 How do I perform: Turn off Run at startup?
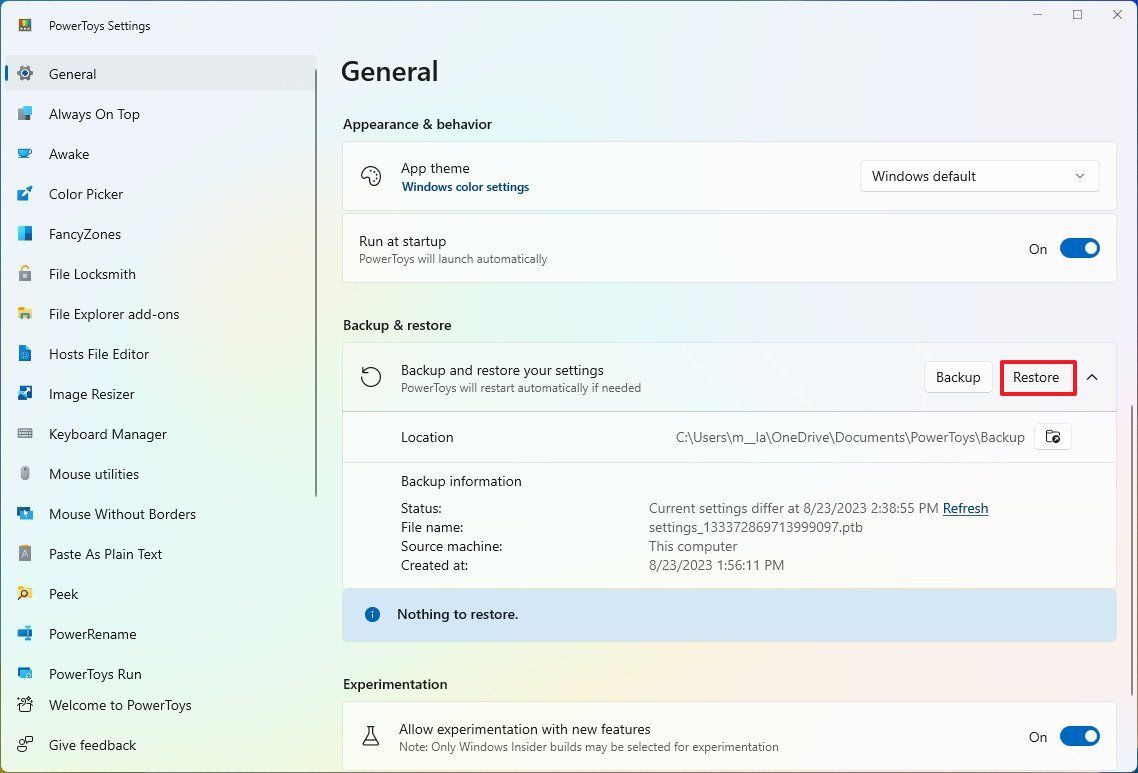pos(1080,248)
